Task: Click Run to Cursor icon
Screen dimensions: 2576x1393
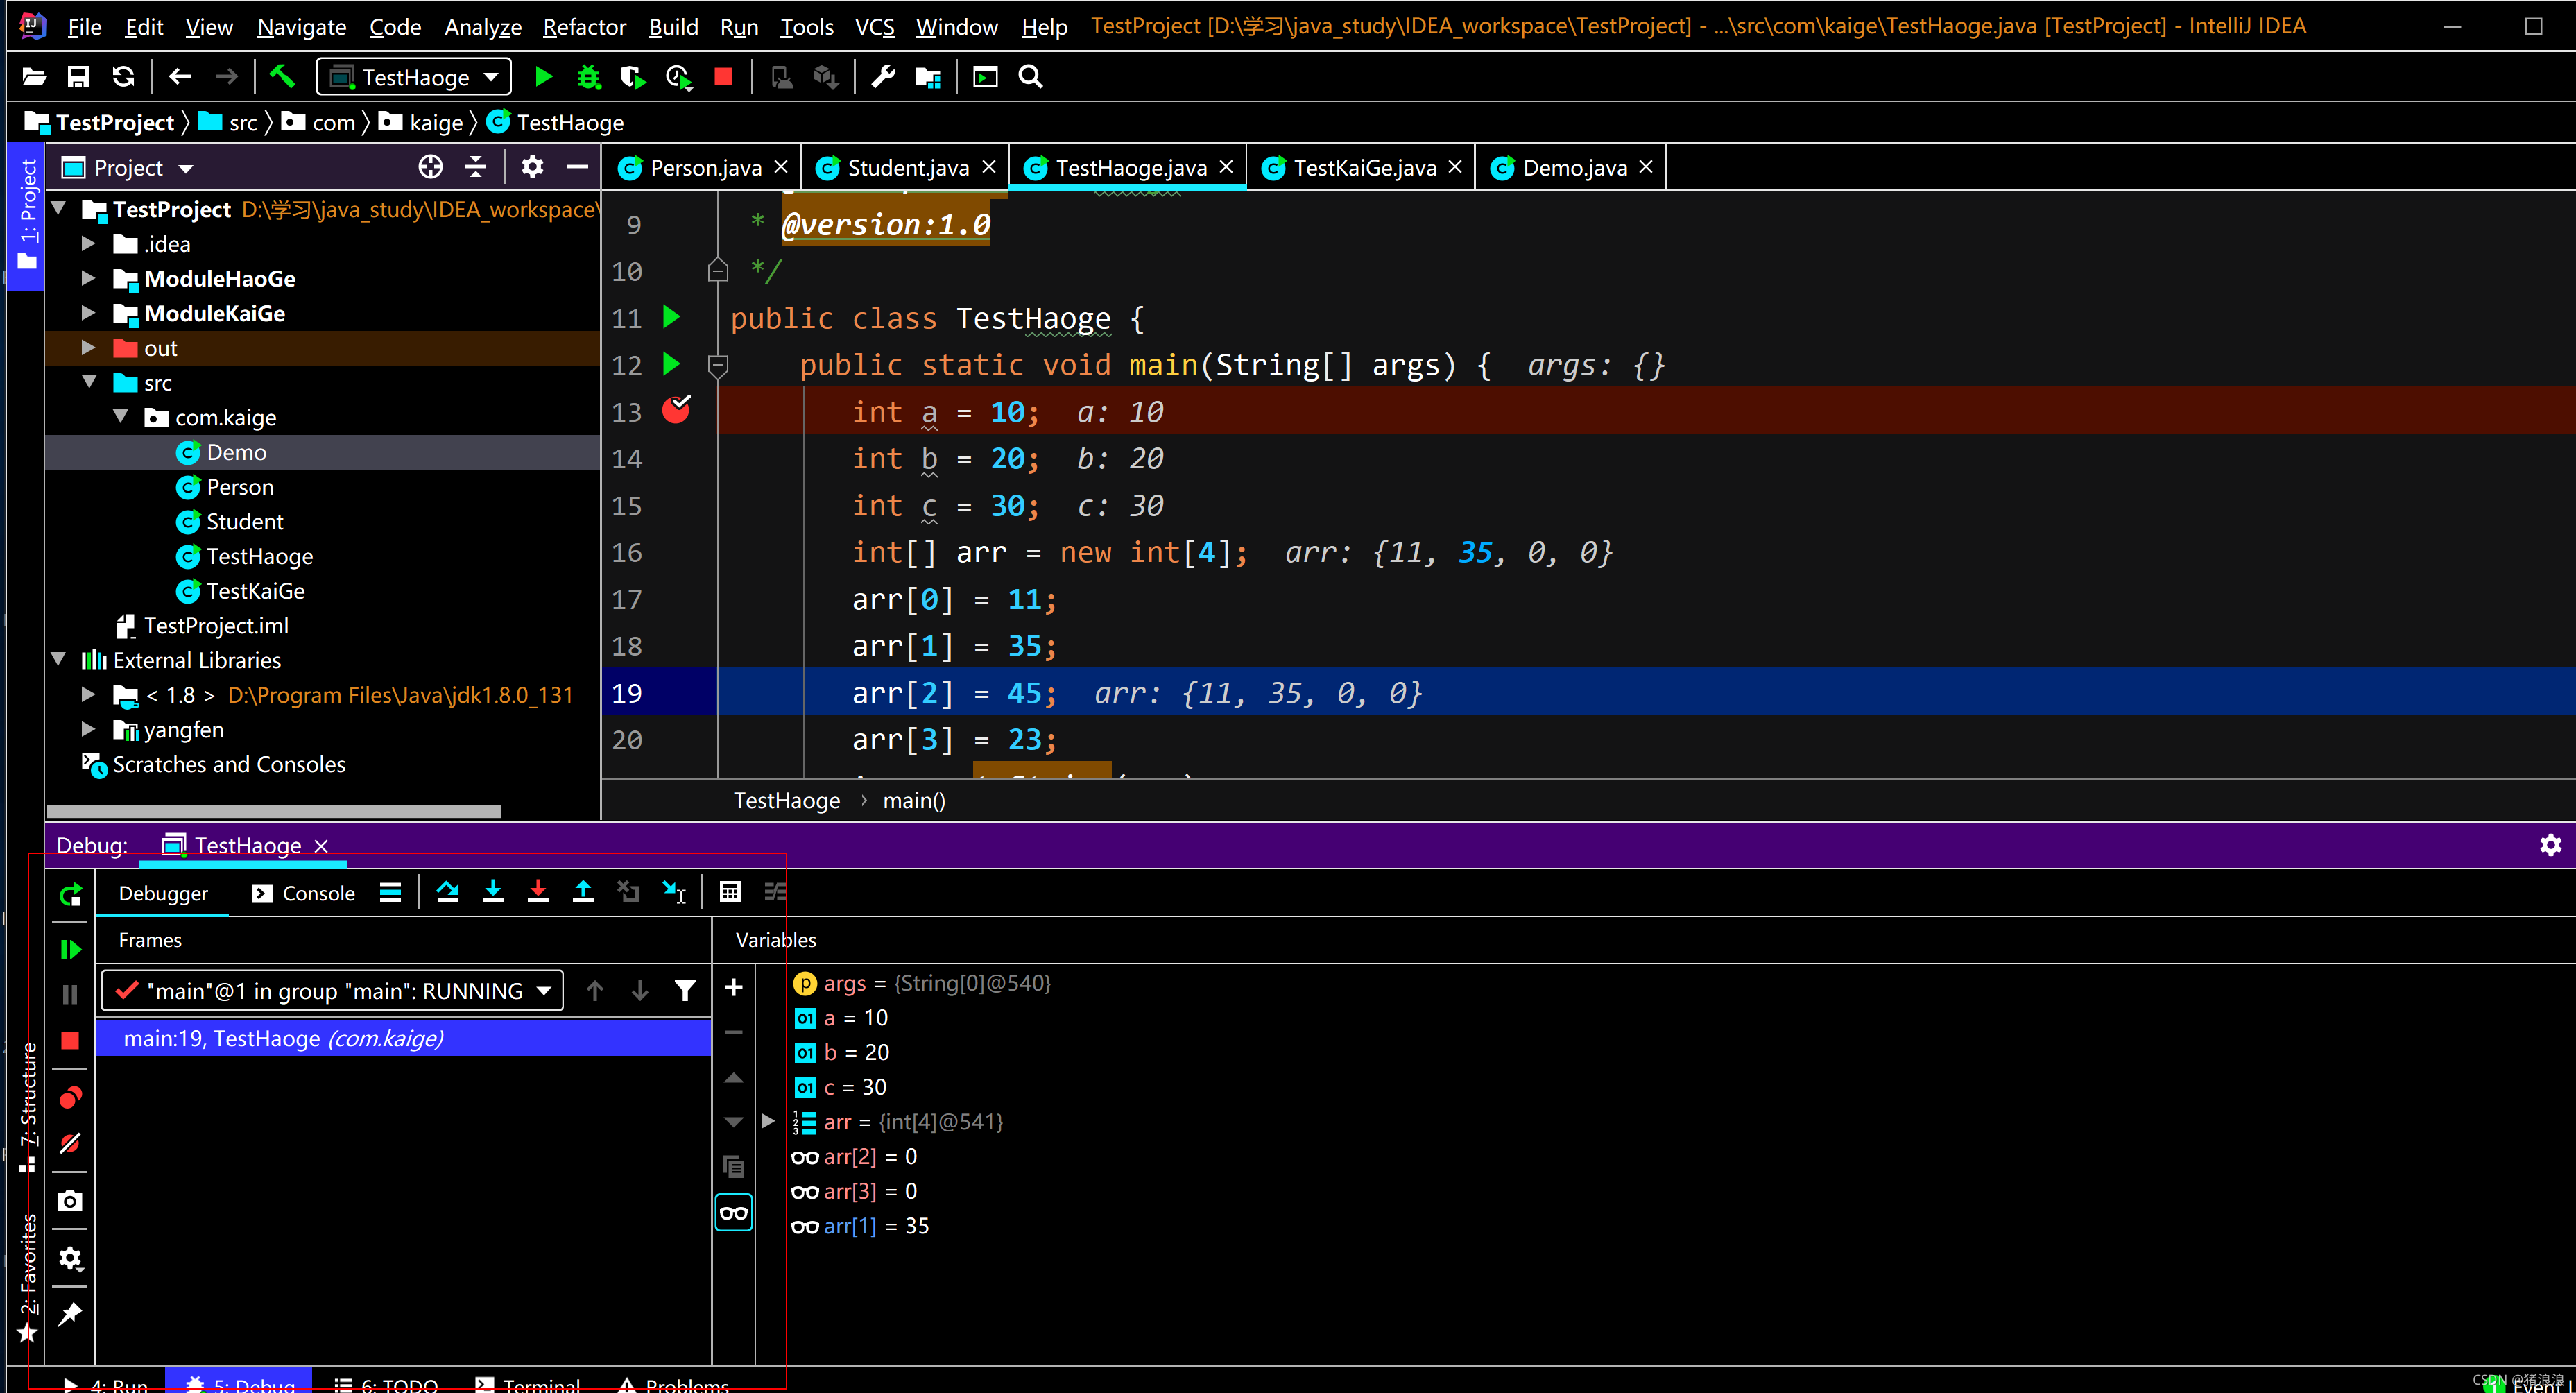Action: [x=675, y=892]
